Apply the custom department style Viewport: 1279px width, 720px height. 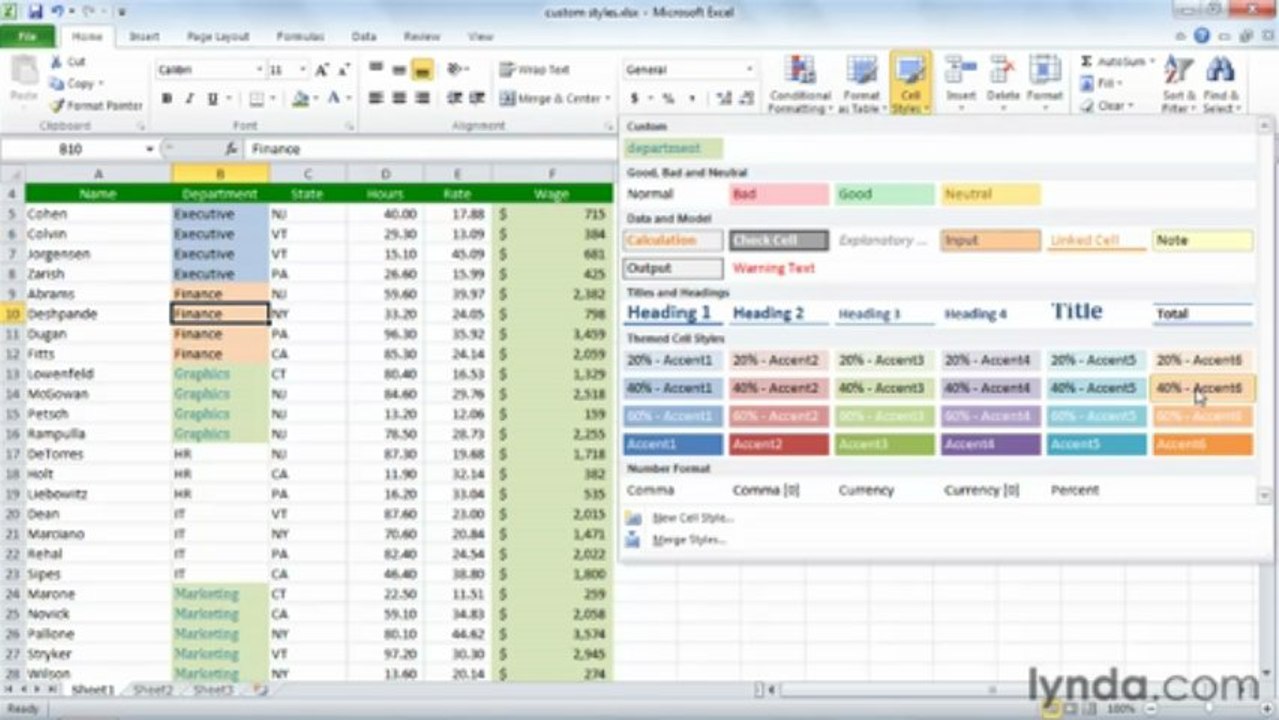[x=674, y=148]
